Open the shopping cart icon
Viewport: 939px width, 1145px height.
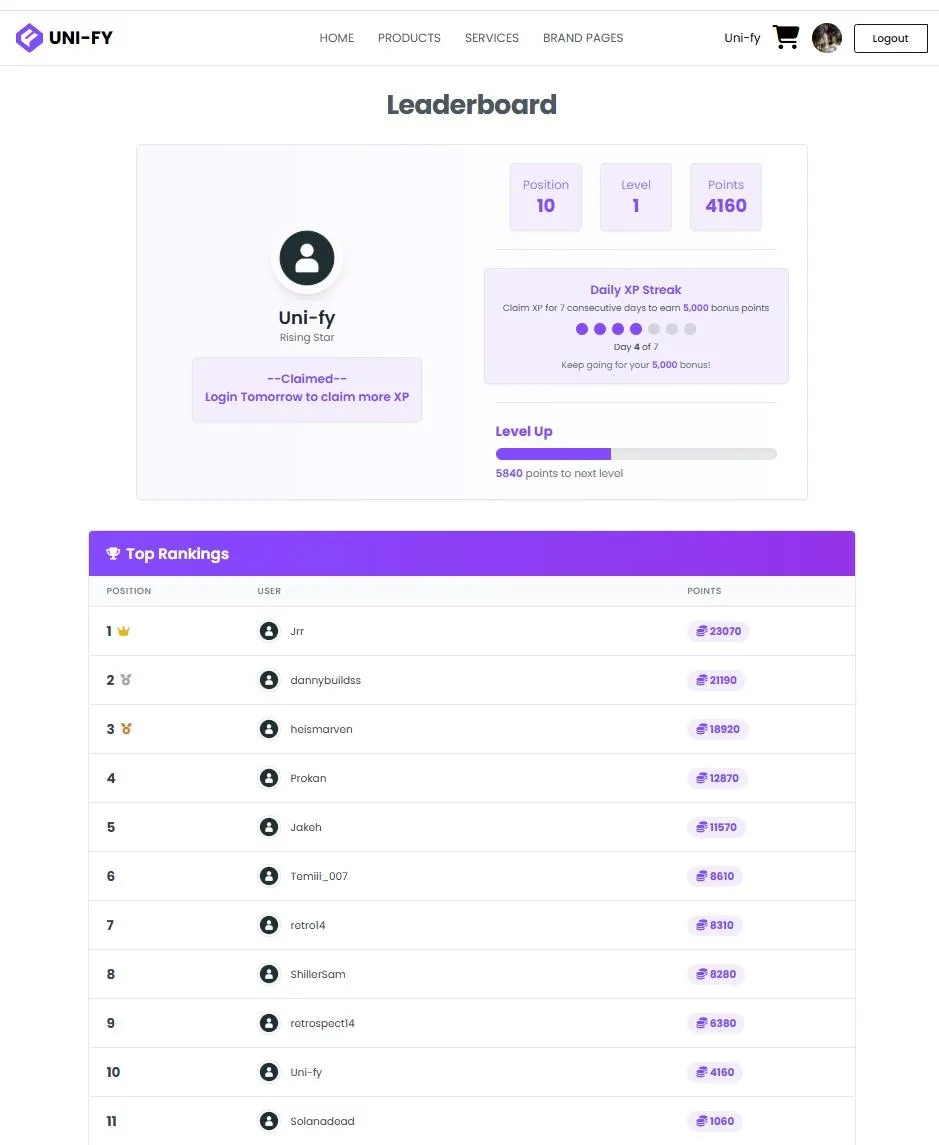[x=786, y=37]
